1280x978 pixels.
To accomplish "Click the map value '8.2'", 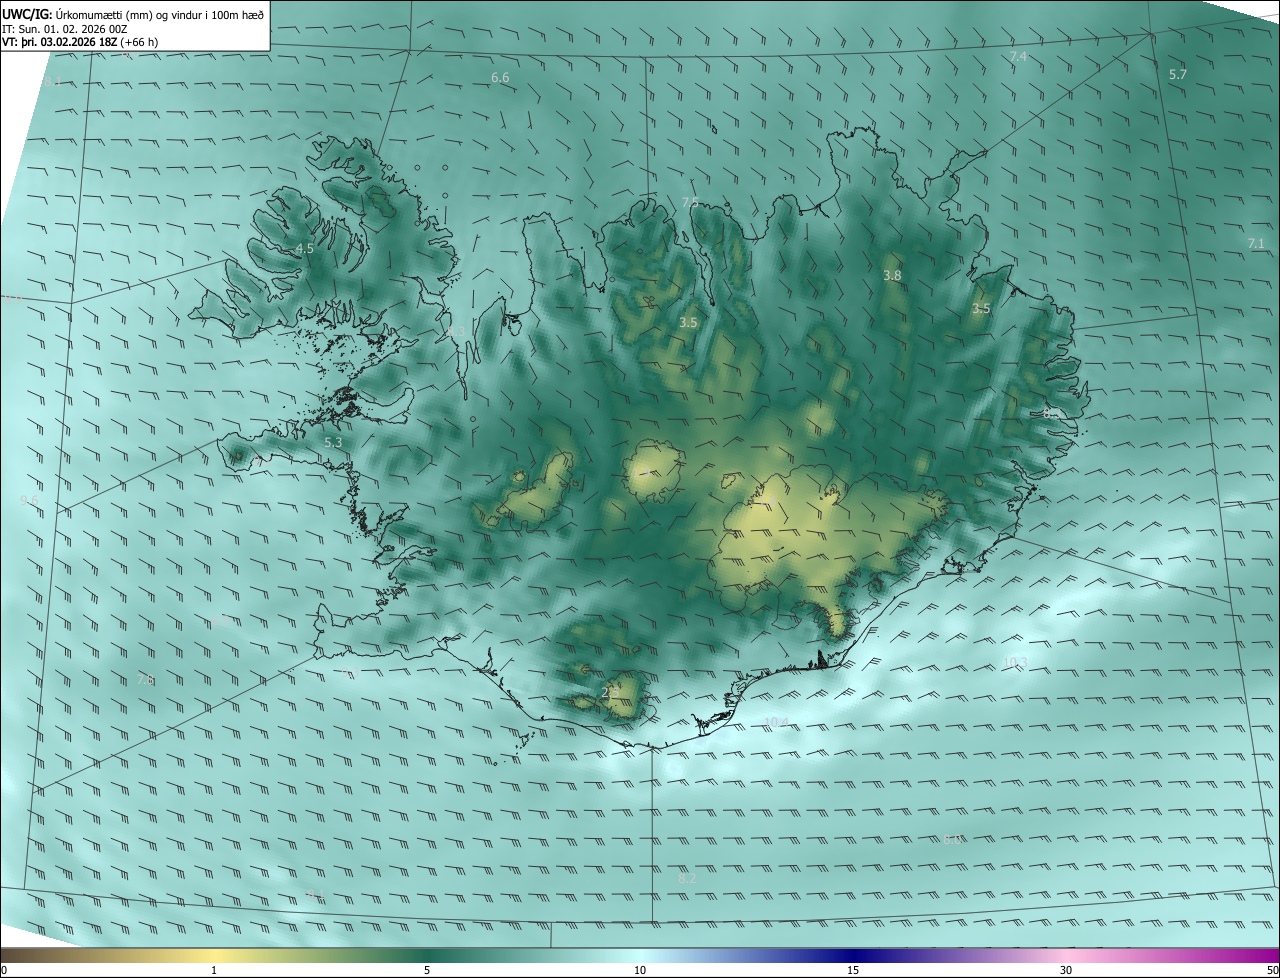I will click(687, 878).
